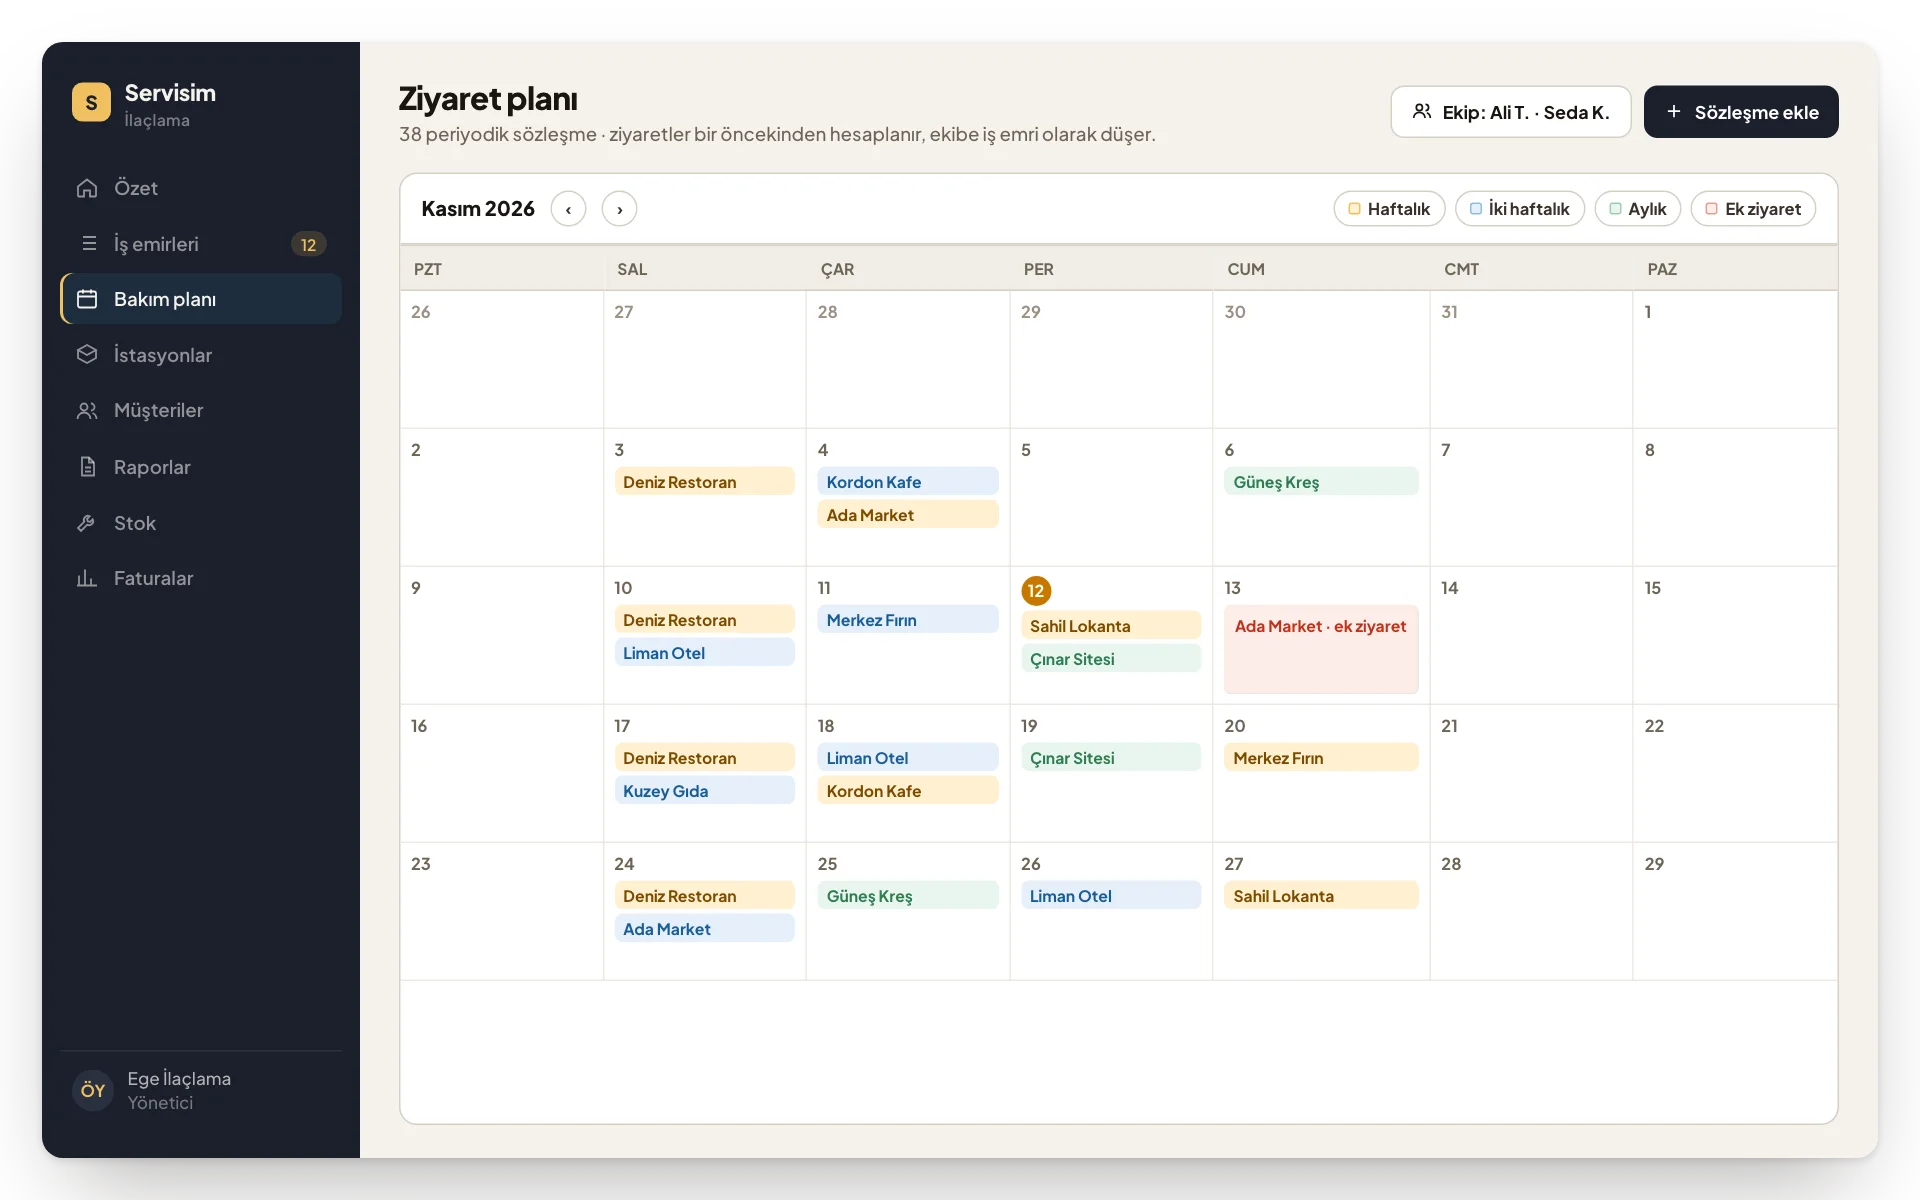This screenshot has width=1920, height=1200.
Task: Click the İstasyonlar box icon
Action: 87,355
